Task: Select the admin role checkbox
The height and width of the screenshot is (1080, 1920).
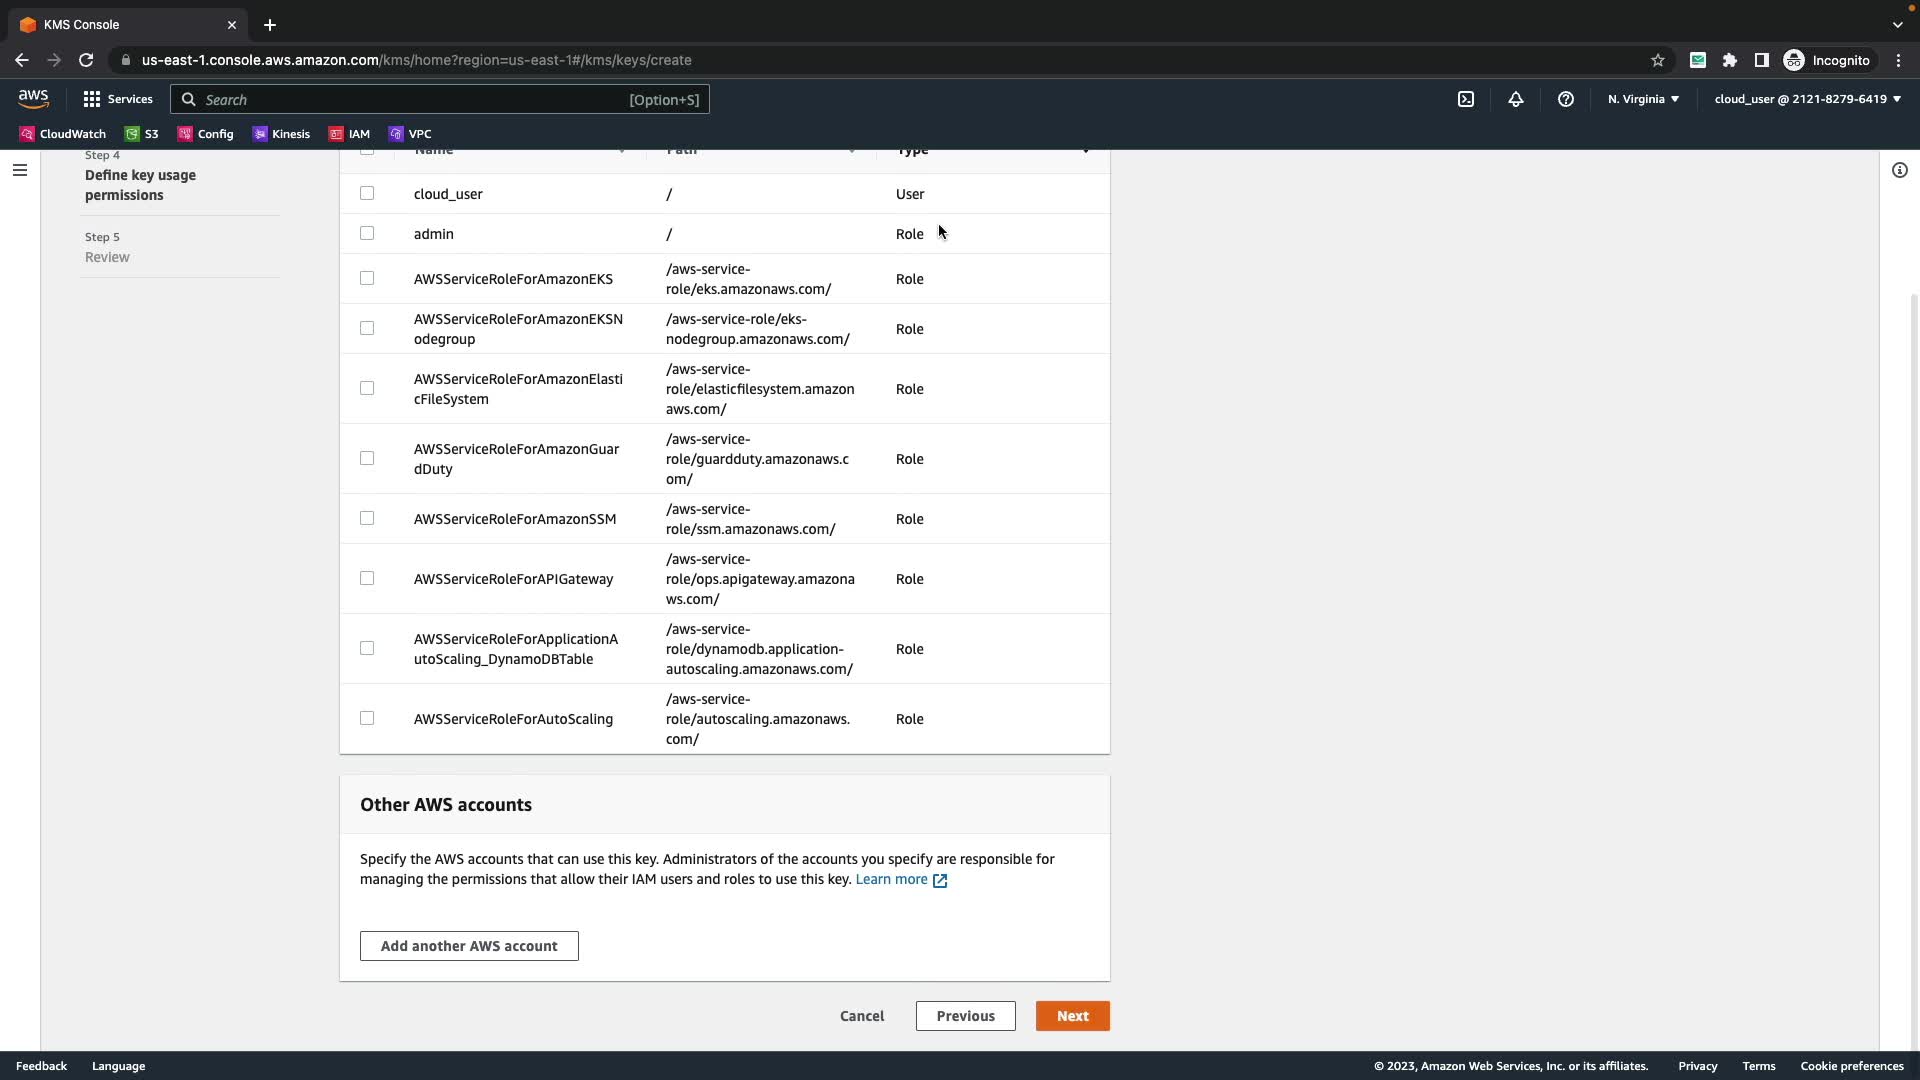Action: 367,233
